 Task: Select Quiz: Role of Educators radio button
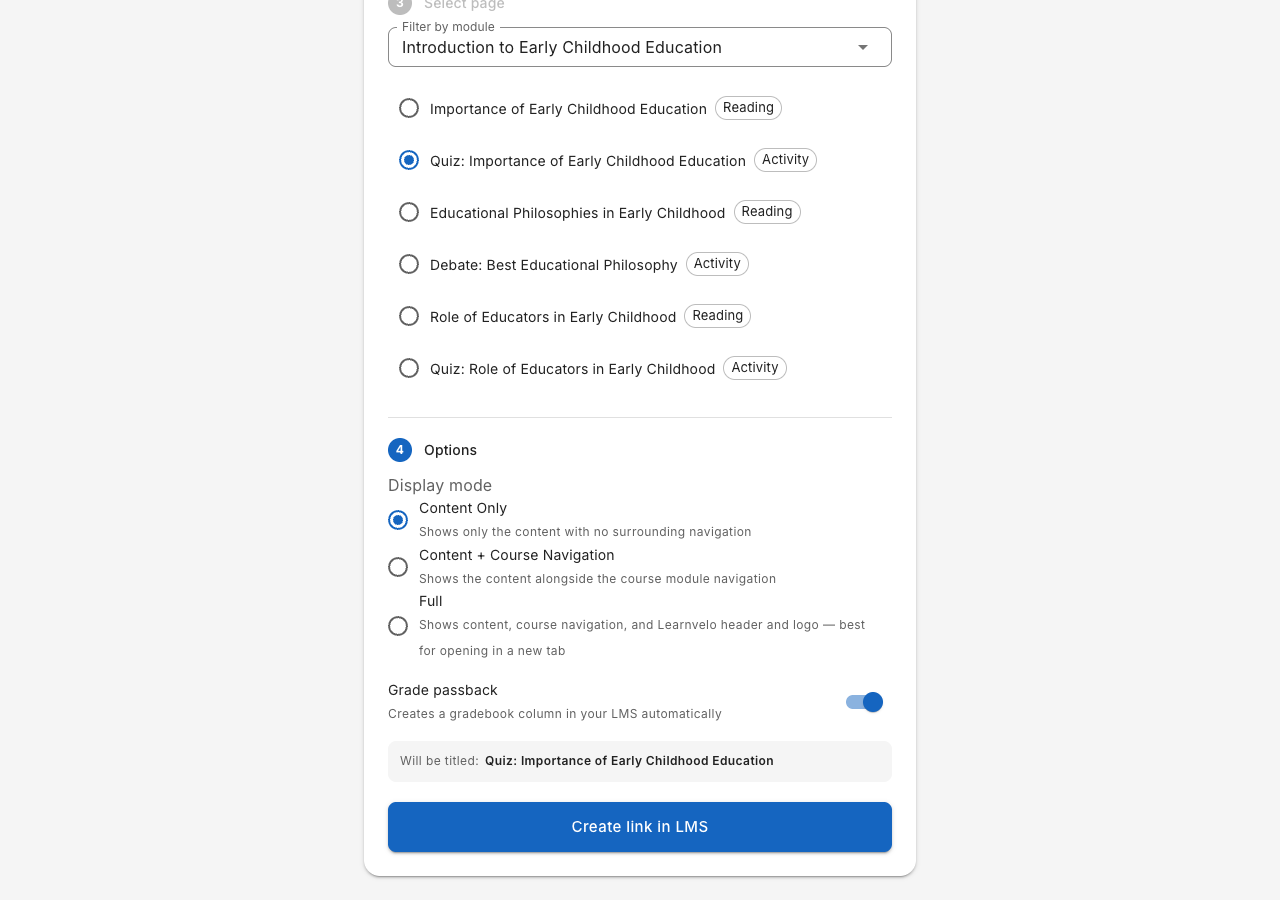(x=409, y=368)
